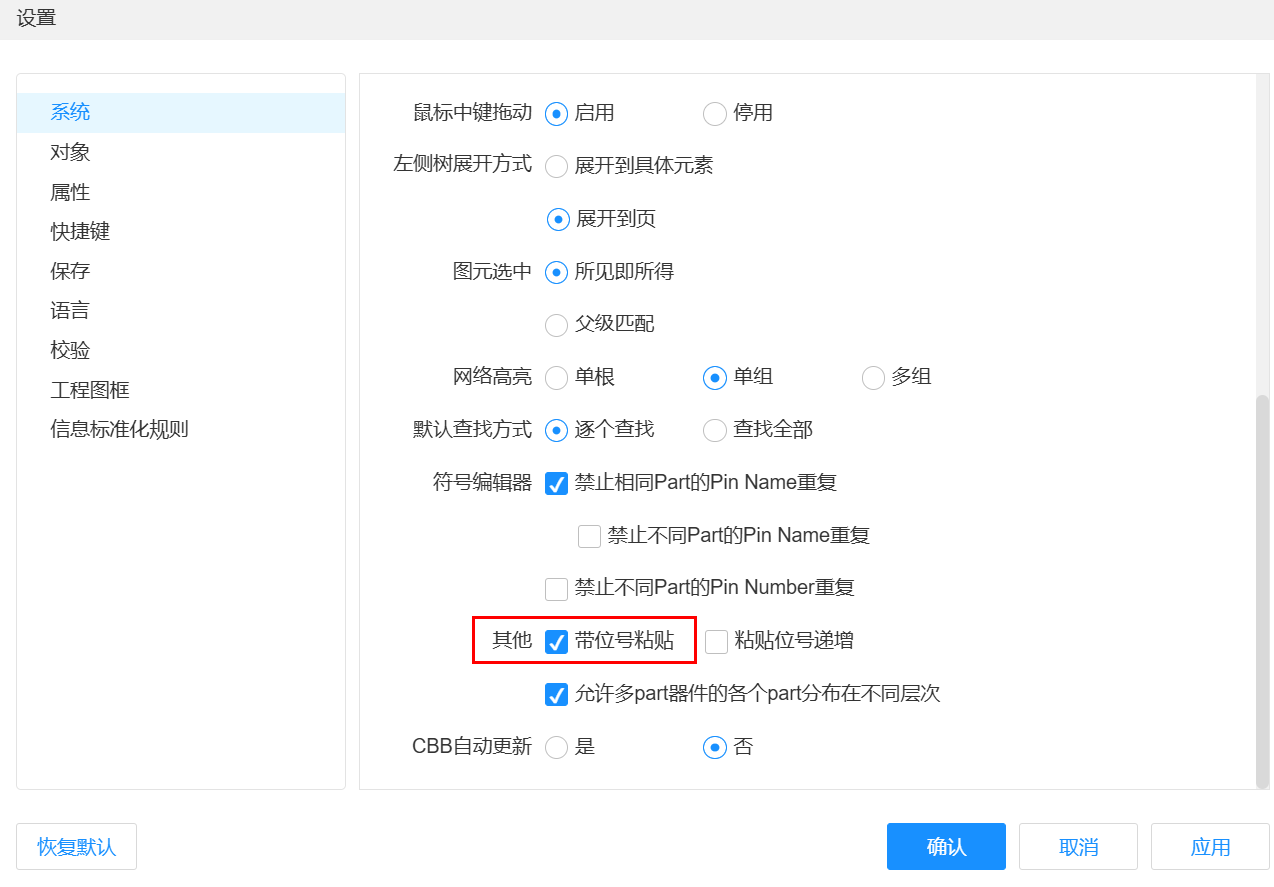Select 停用 for 鼠标中键拖动
Screen dimensions: 1274x887
pos(715,114)
